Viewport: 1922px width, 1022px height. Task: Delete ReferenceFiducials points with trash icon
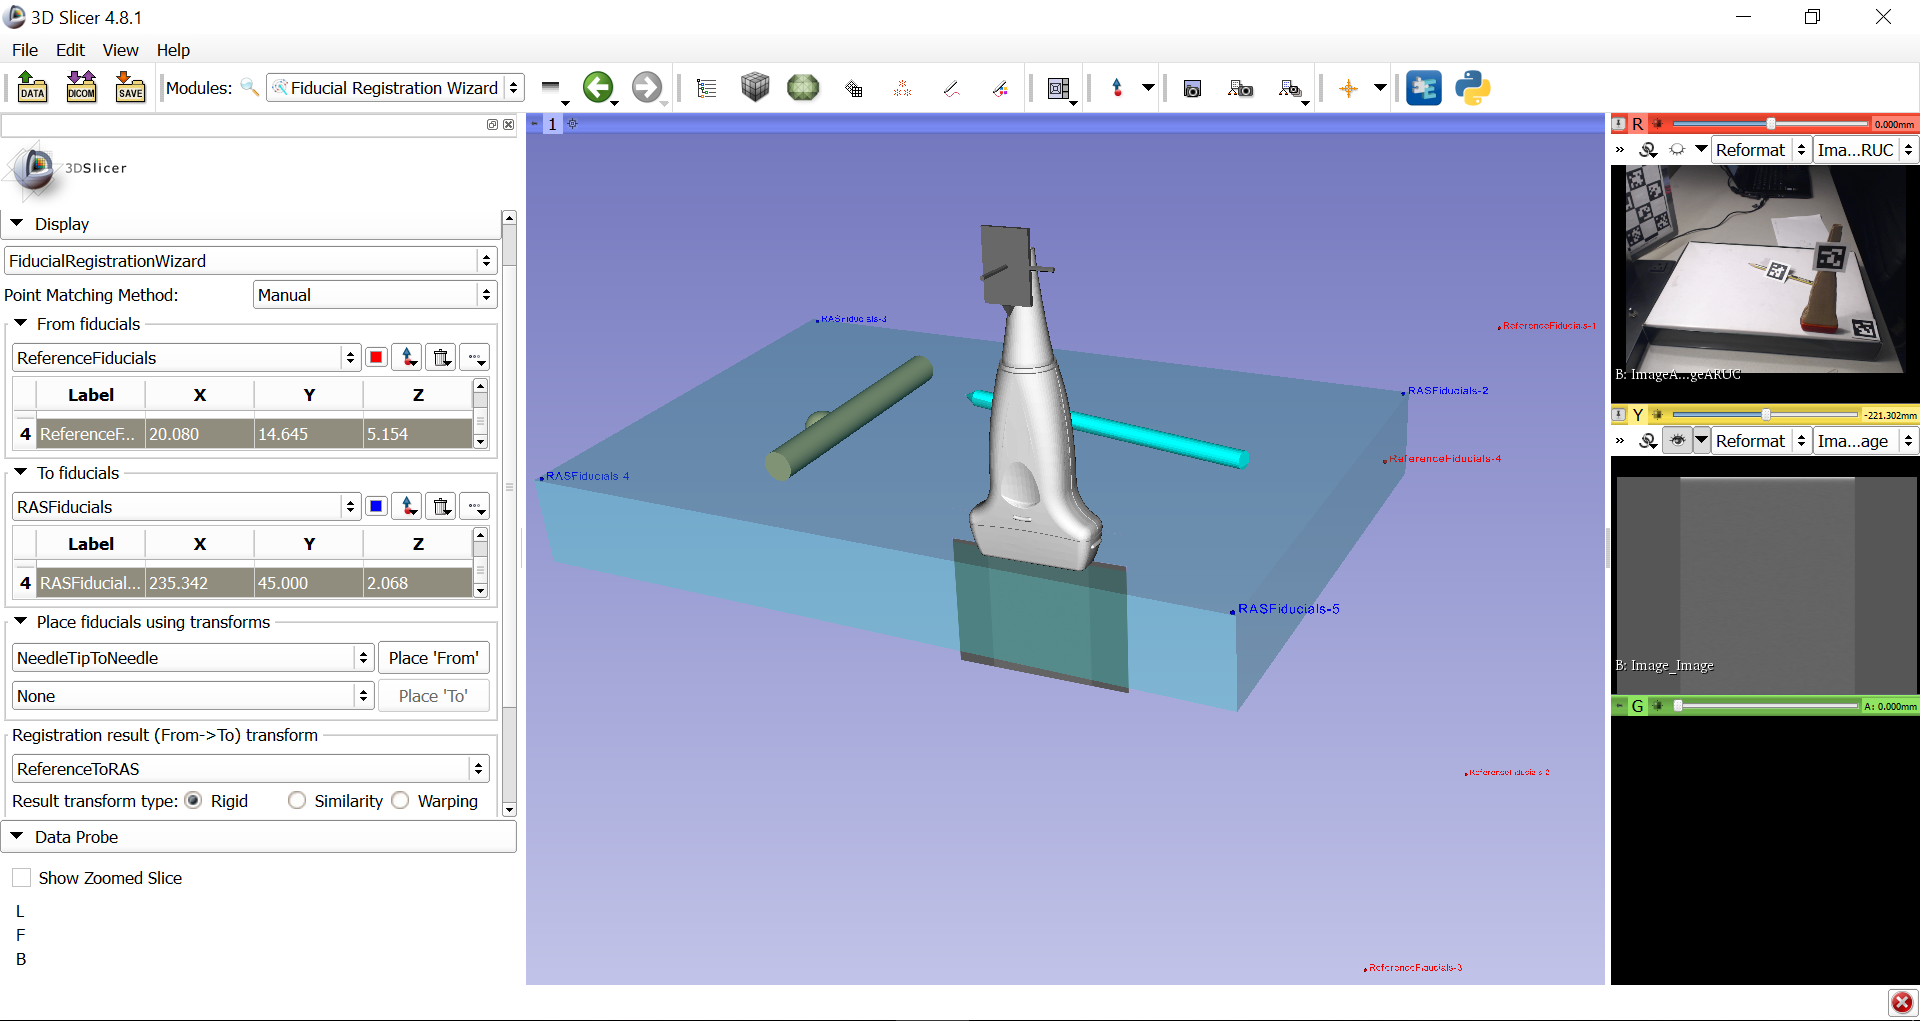(x=441, y=358)
